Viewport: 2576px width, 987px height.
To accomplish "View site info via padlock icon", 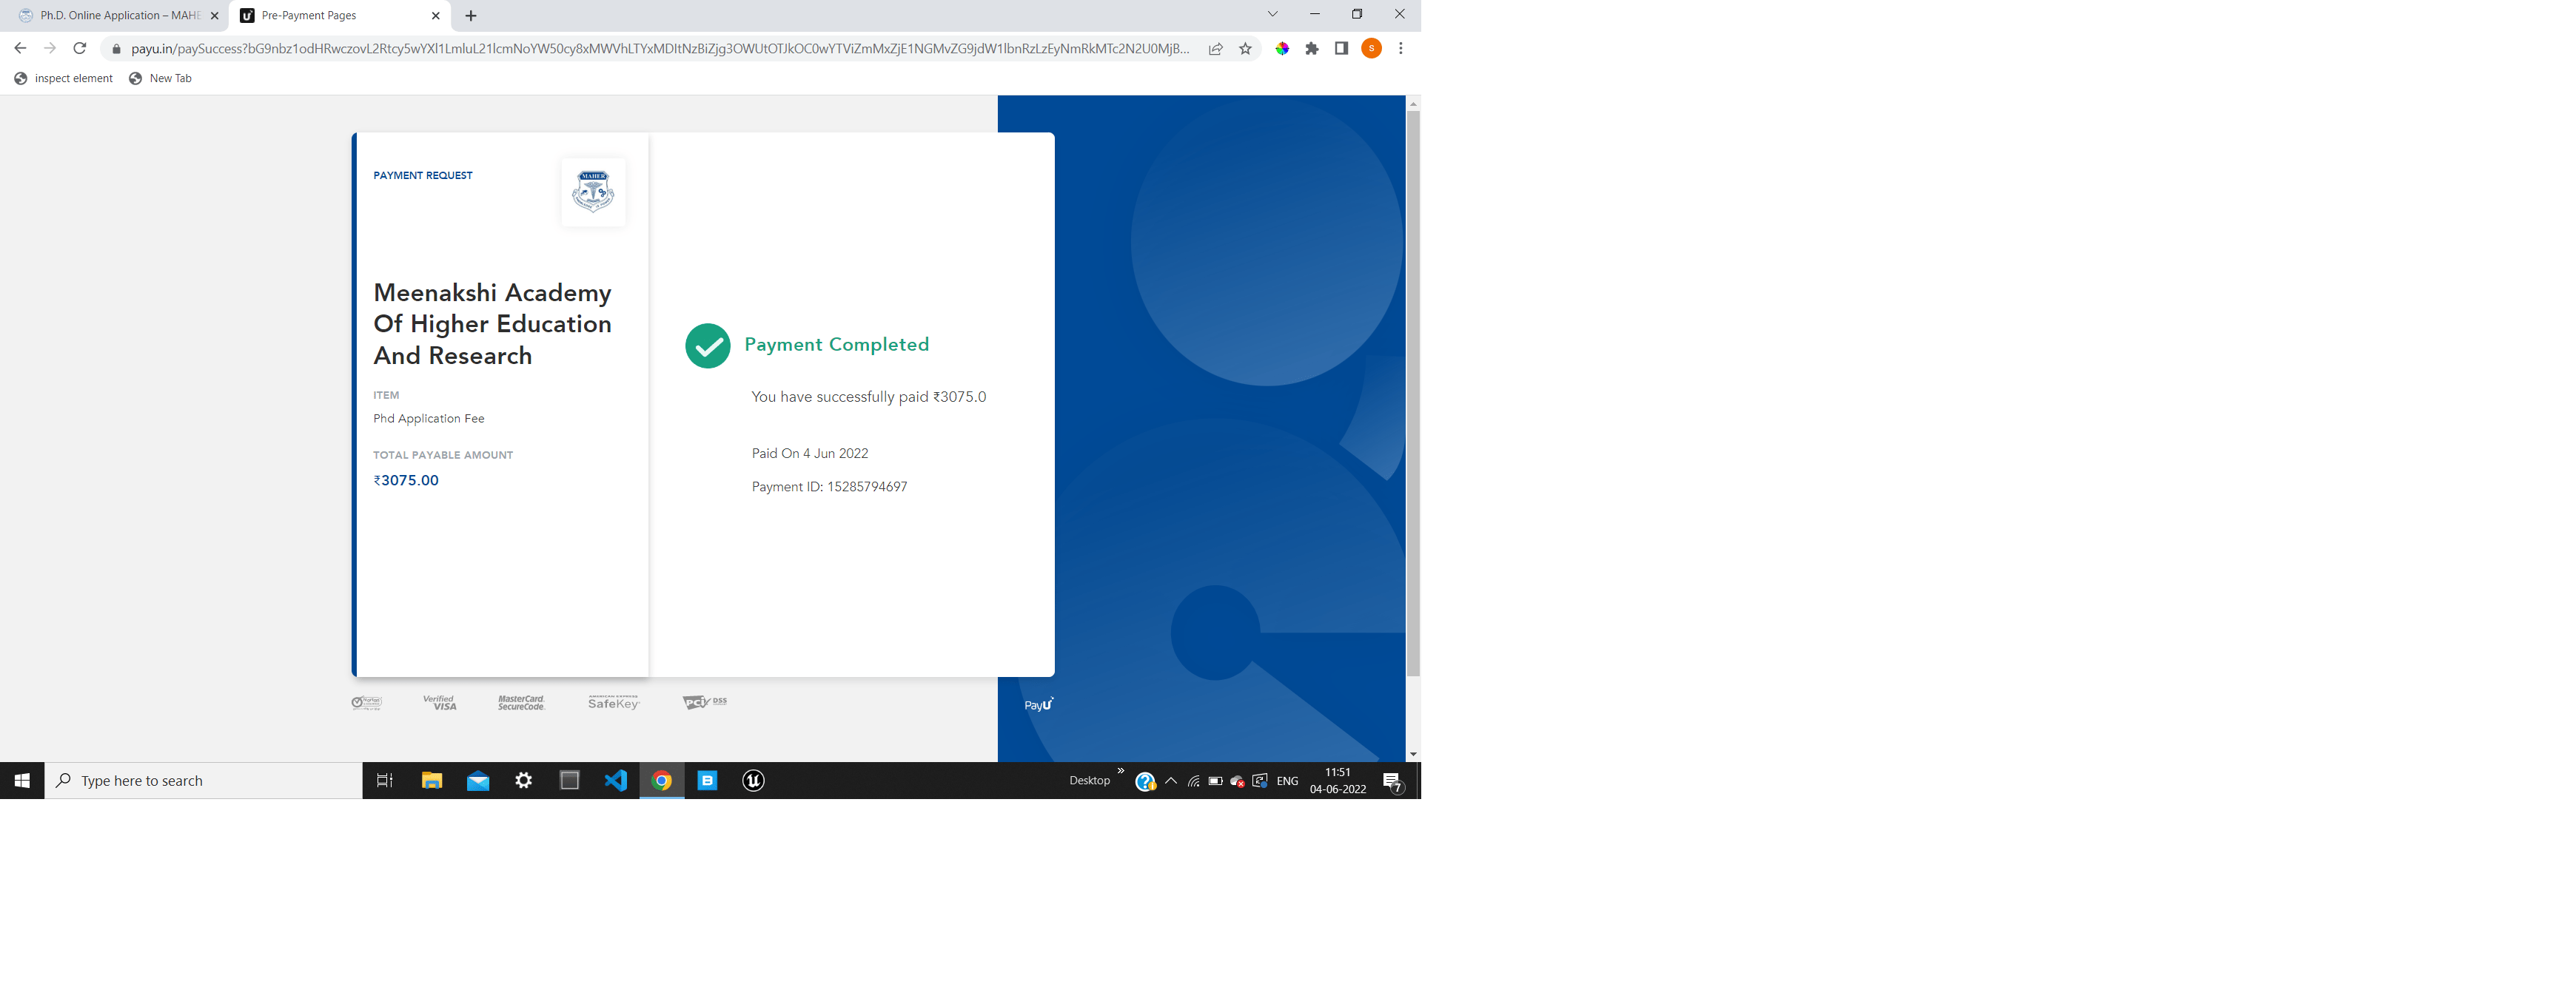I will click(x=116, y=49).
